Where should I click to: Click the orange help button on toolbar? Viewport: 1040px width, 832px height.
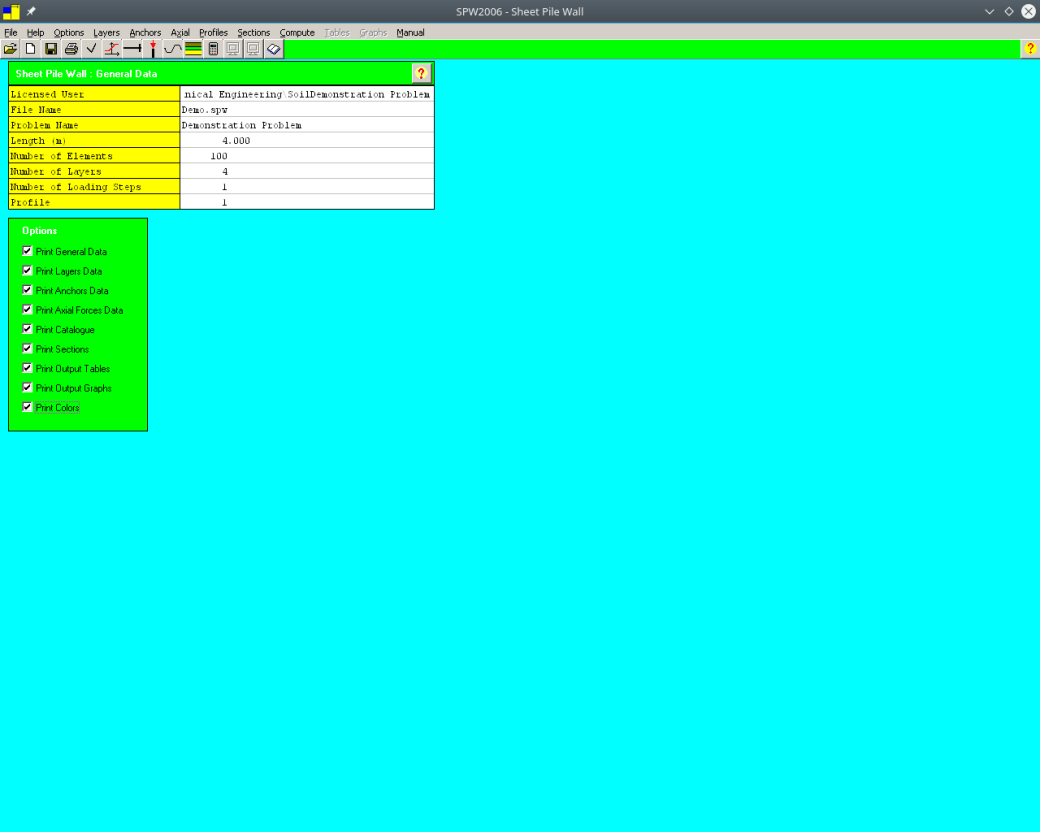click(1029, 48)
